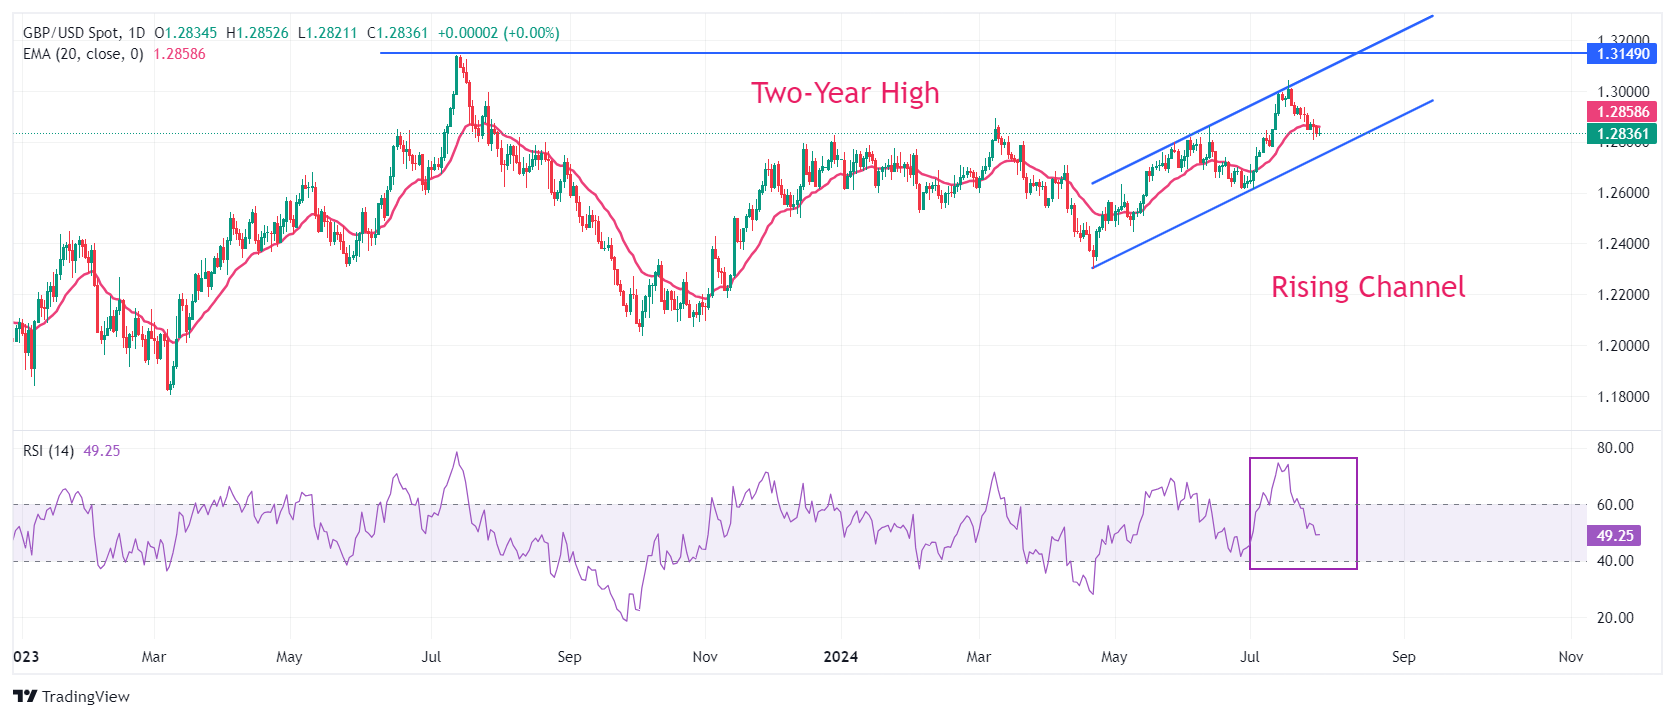Open the TradingView link text
Image resolution: width=1675 pixels, height=718 pixels.
(x=86, y=696)
